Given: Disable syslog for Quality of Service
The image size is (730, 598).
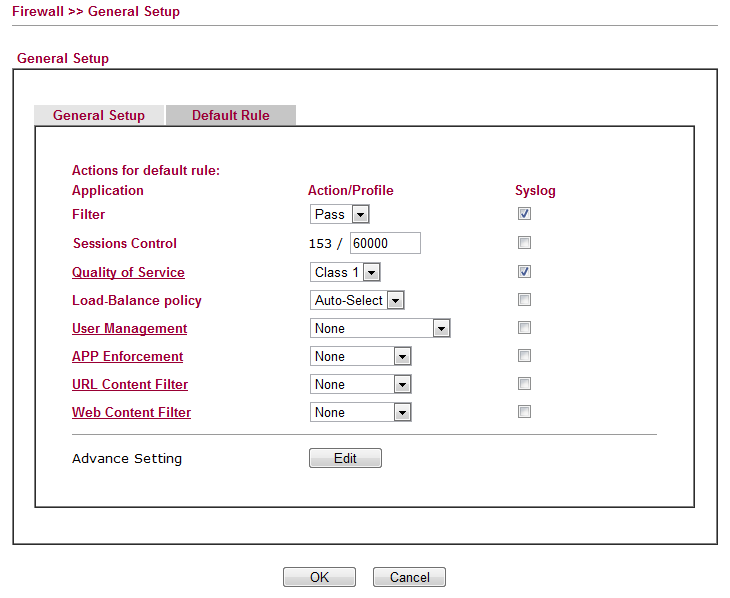Looking at the screenshot, I should [x=524, y=272].
